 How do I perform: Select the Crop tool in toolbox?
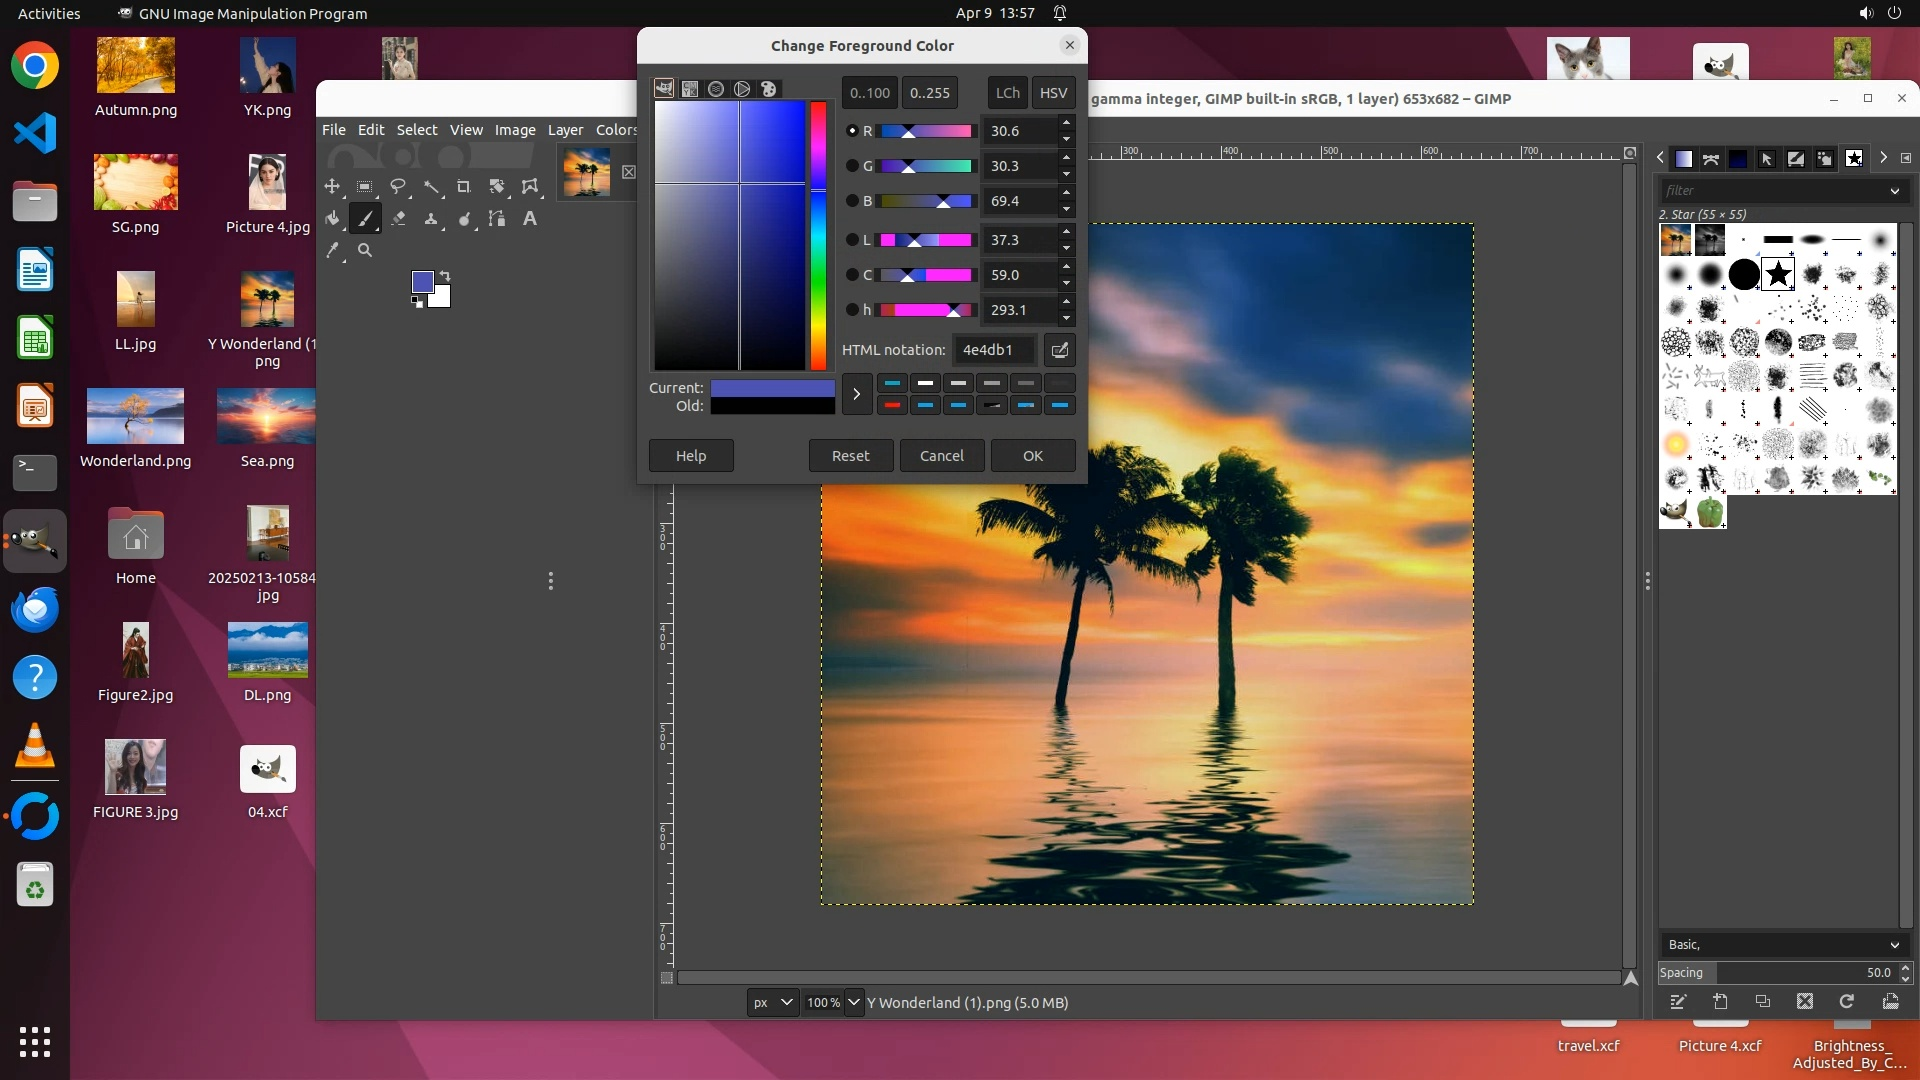pyautogui.click(x=464, y=187)
